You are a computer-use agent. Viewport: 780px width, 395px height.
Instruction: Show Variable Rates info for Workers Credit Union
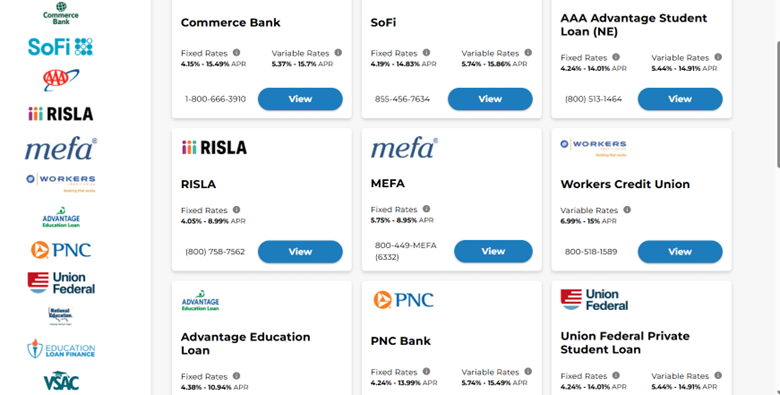(627, 210)
